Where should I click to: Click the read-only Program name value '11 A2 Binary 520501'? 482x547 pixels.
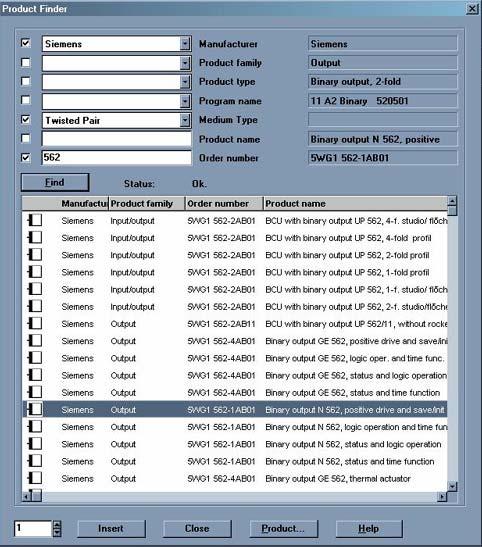point(383,101)
